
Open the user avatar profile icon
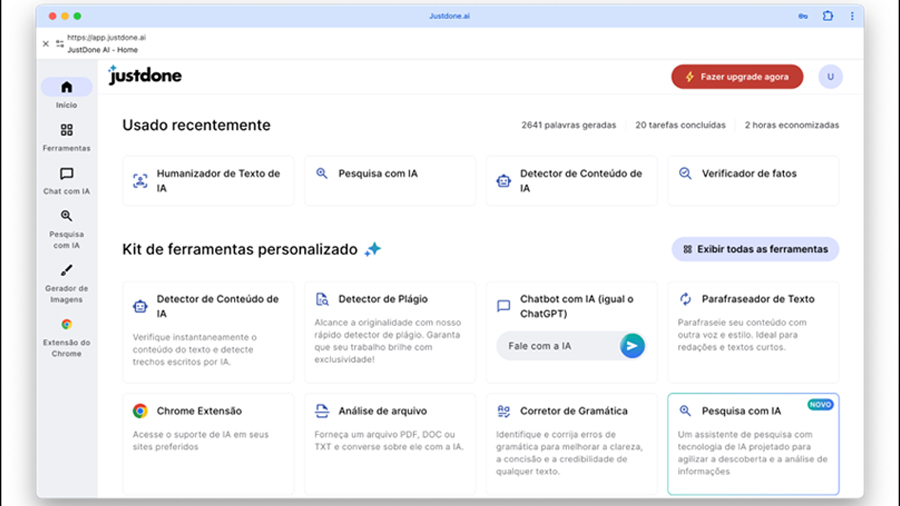coord(830,77)
